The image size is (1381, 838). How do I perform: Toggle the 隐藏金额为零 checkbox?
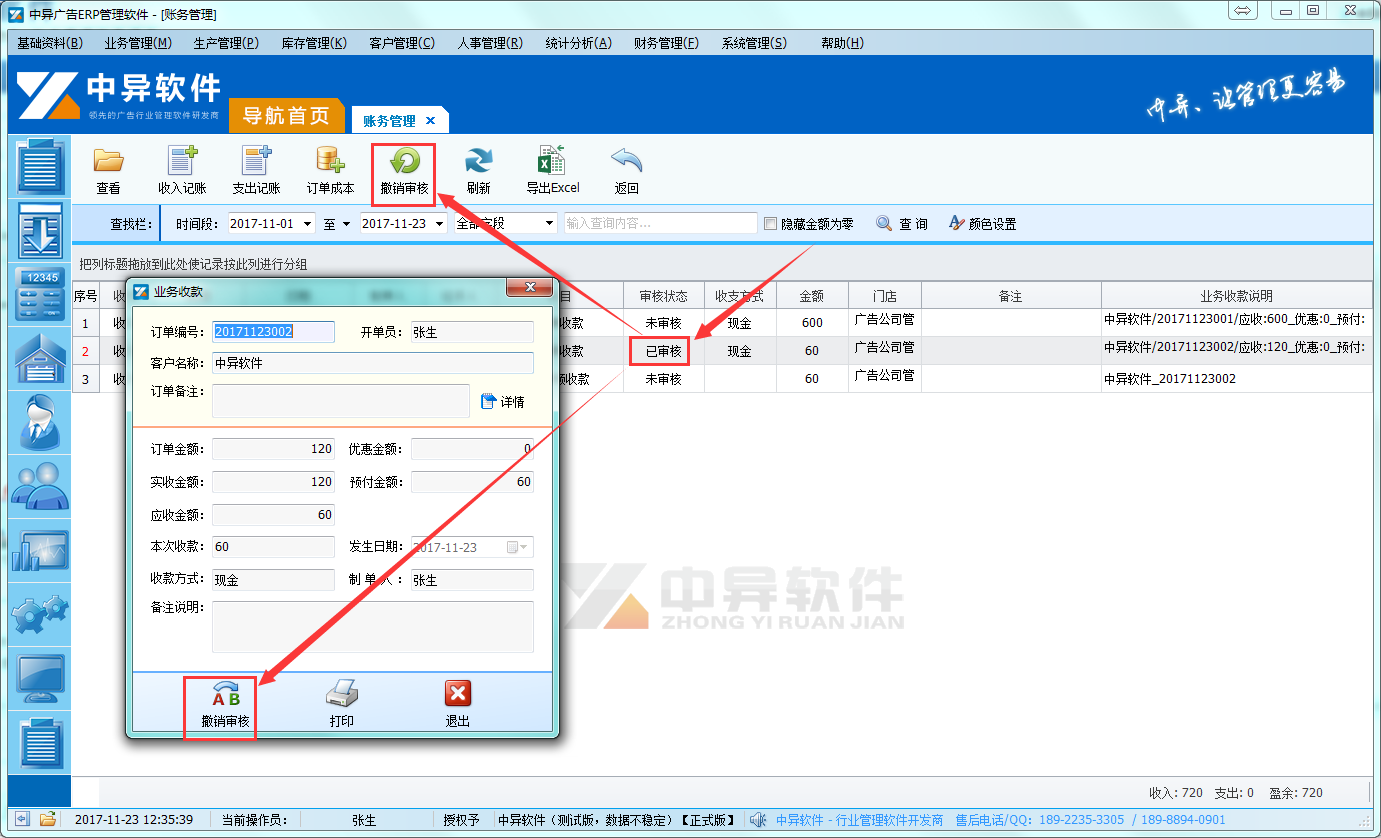(770, 224)
